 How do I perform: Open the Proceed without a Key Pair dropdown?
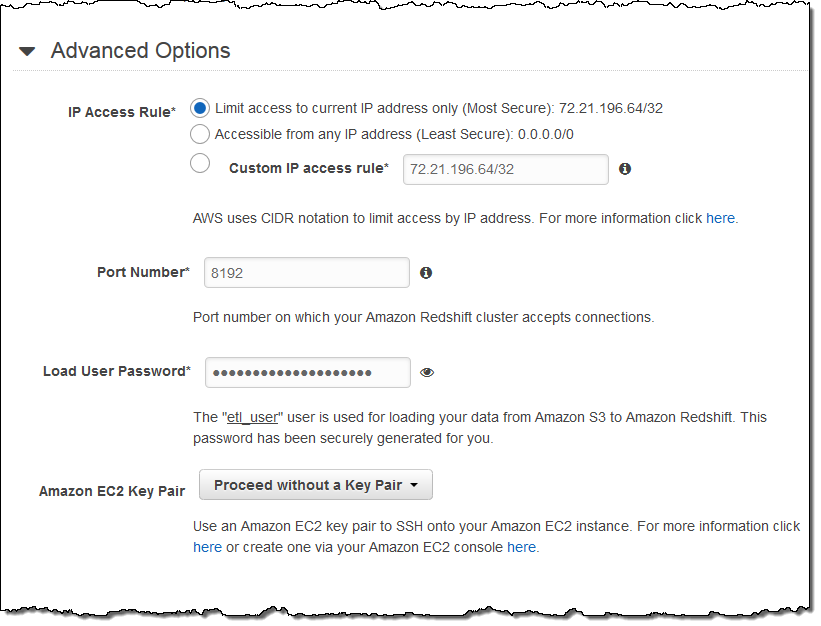point(316,485)
